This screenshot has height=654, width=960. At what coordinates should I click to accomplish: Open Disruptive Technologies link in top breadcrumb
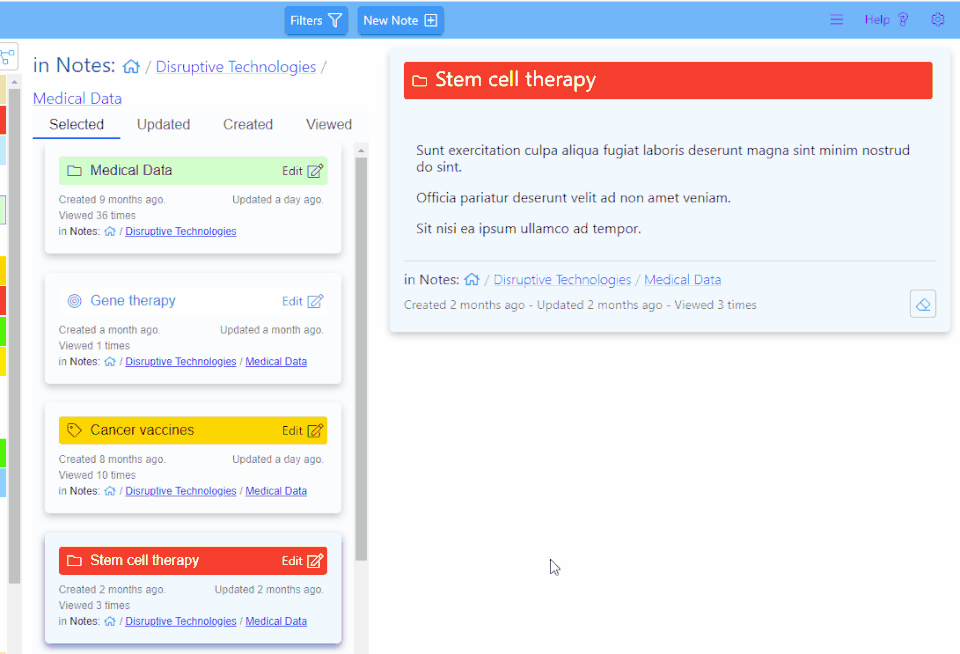(236, 67)
